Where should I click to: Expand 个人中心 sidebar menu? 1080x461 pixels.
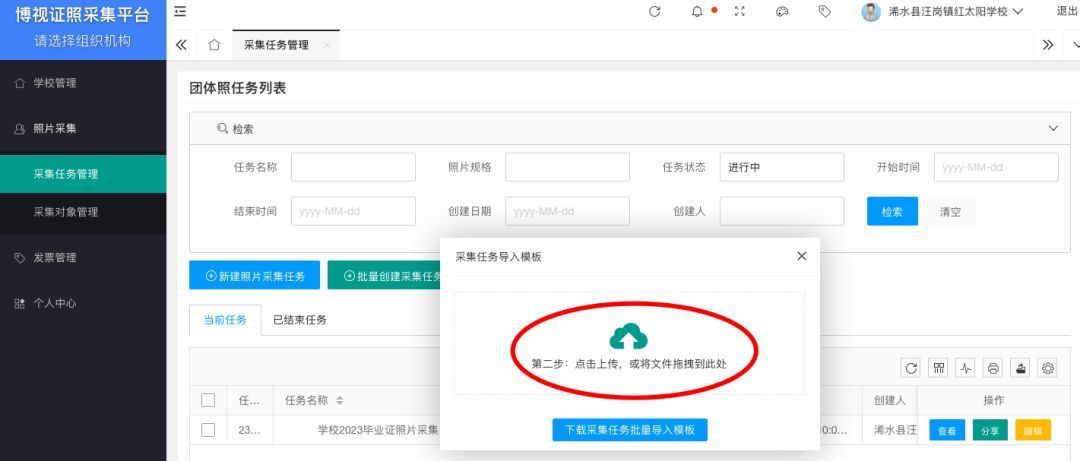point(83,303)
